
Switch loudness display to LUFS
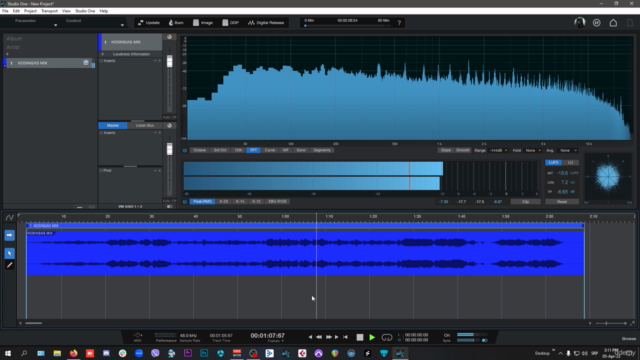point(553,162)
